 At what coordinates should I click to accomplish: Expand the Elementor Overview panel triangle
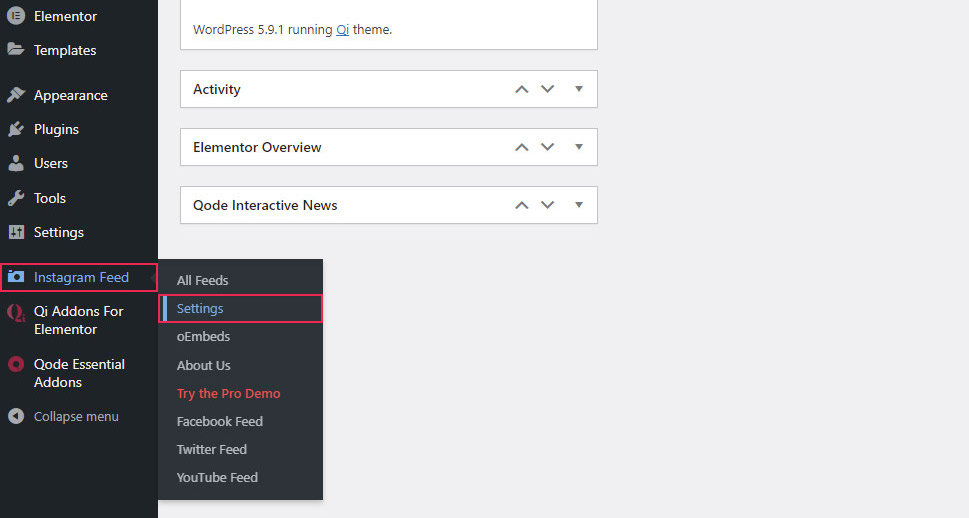(579, 147)
